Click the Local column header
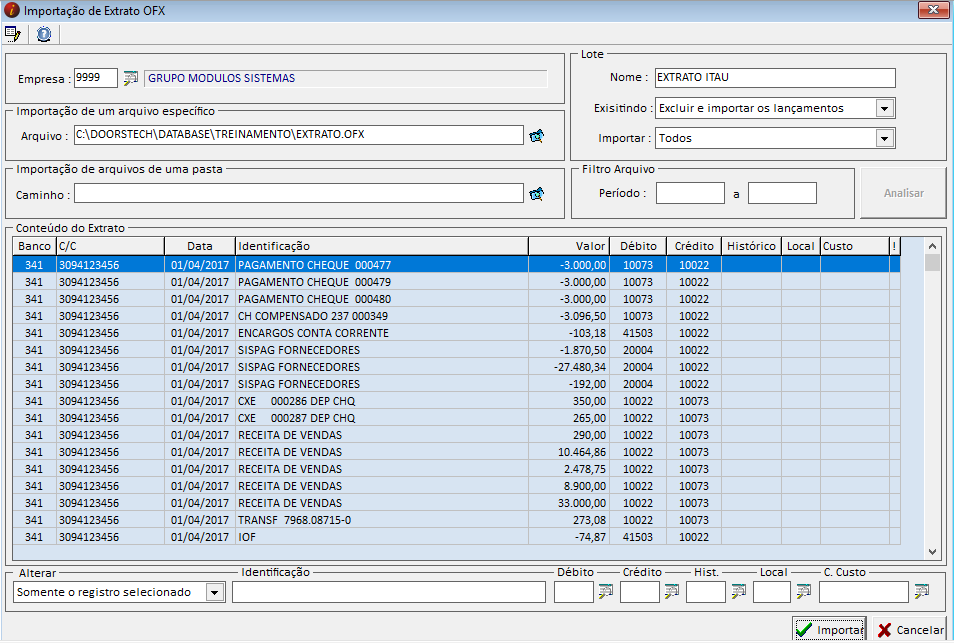The width and height of the screenshot is (954, 643). click(x=801, y=246)
